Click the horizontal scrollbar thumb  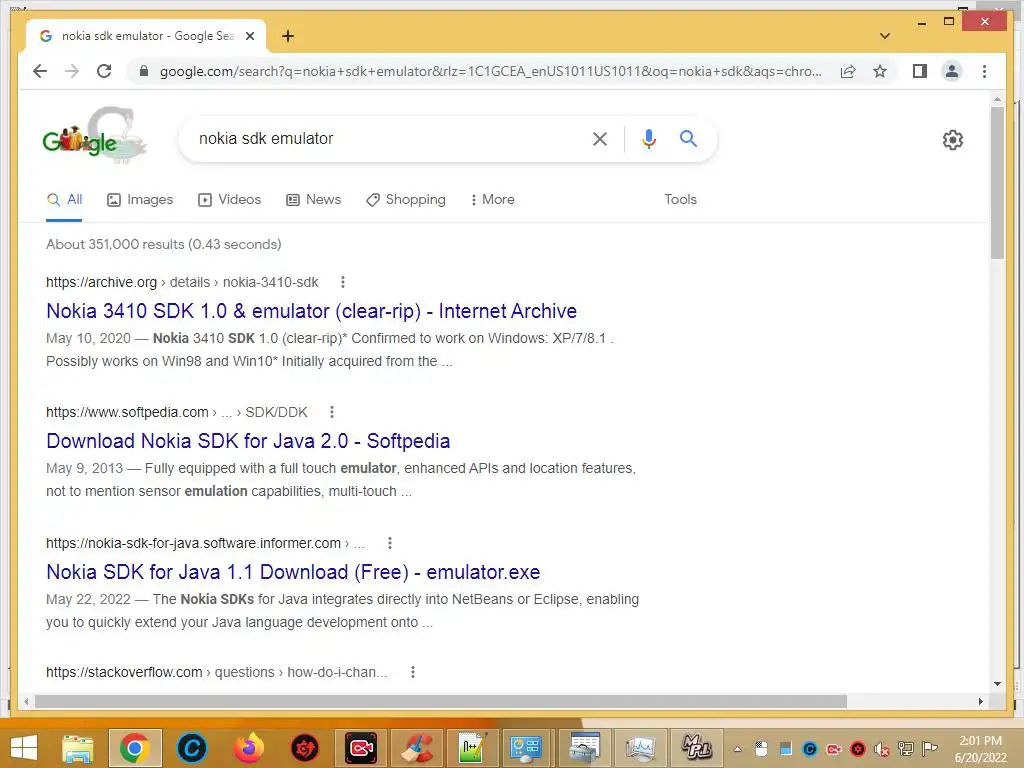click(x=440, y=701)
